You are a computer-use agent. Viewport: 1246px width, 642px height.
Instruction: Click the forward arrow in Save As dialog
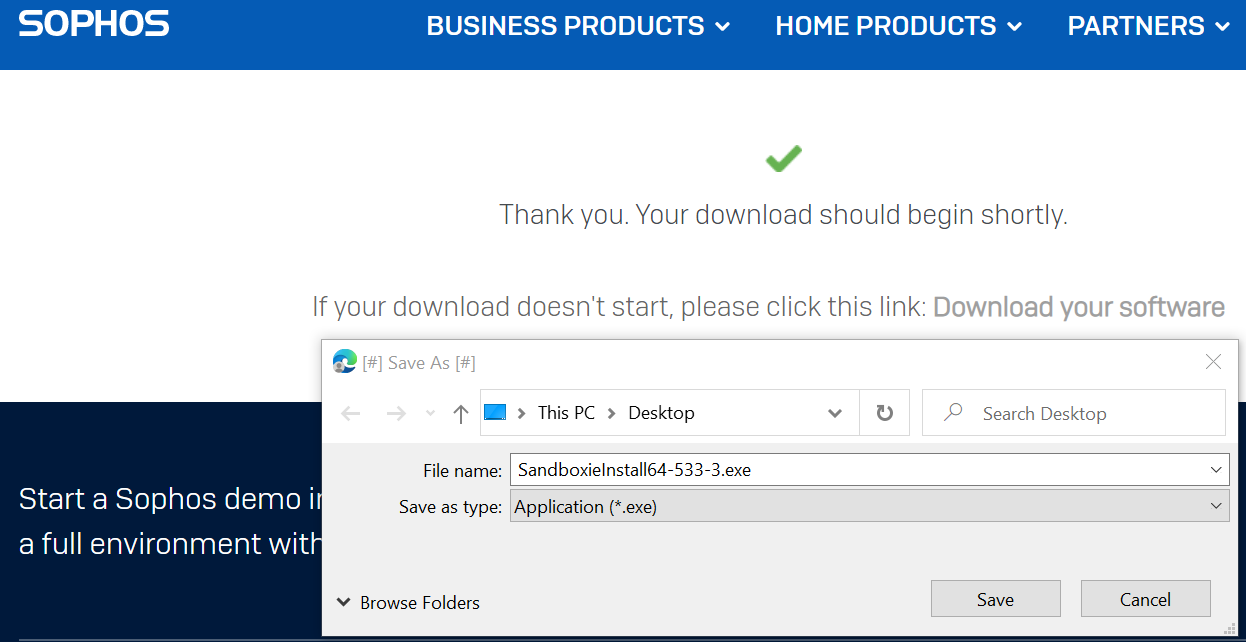(x=396, y=413)
